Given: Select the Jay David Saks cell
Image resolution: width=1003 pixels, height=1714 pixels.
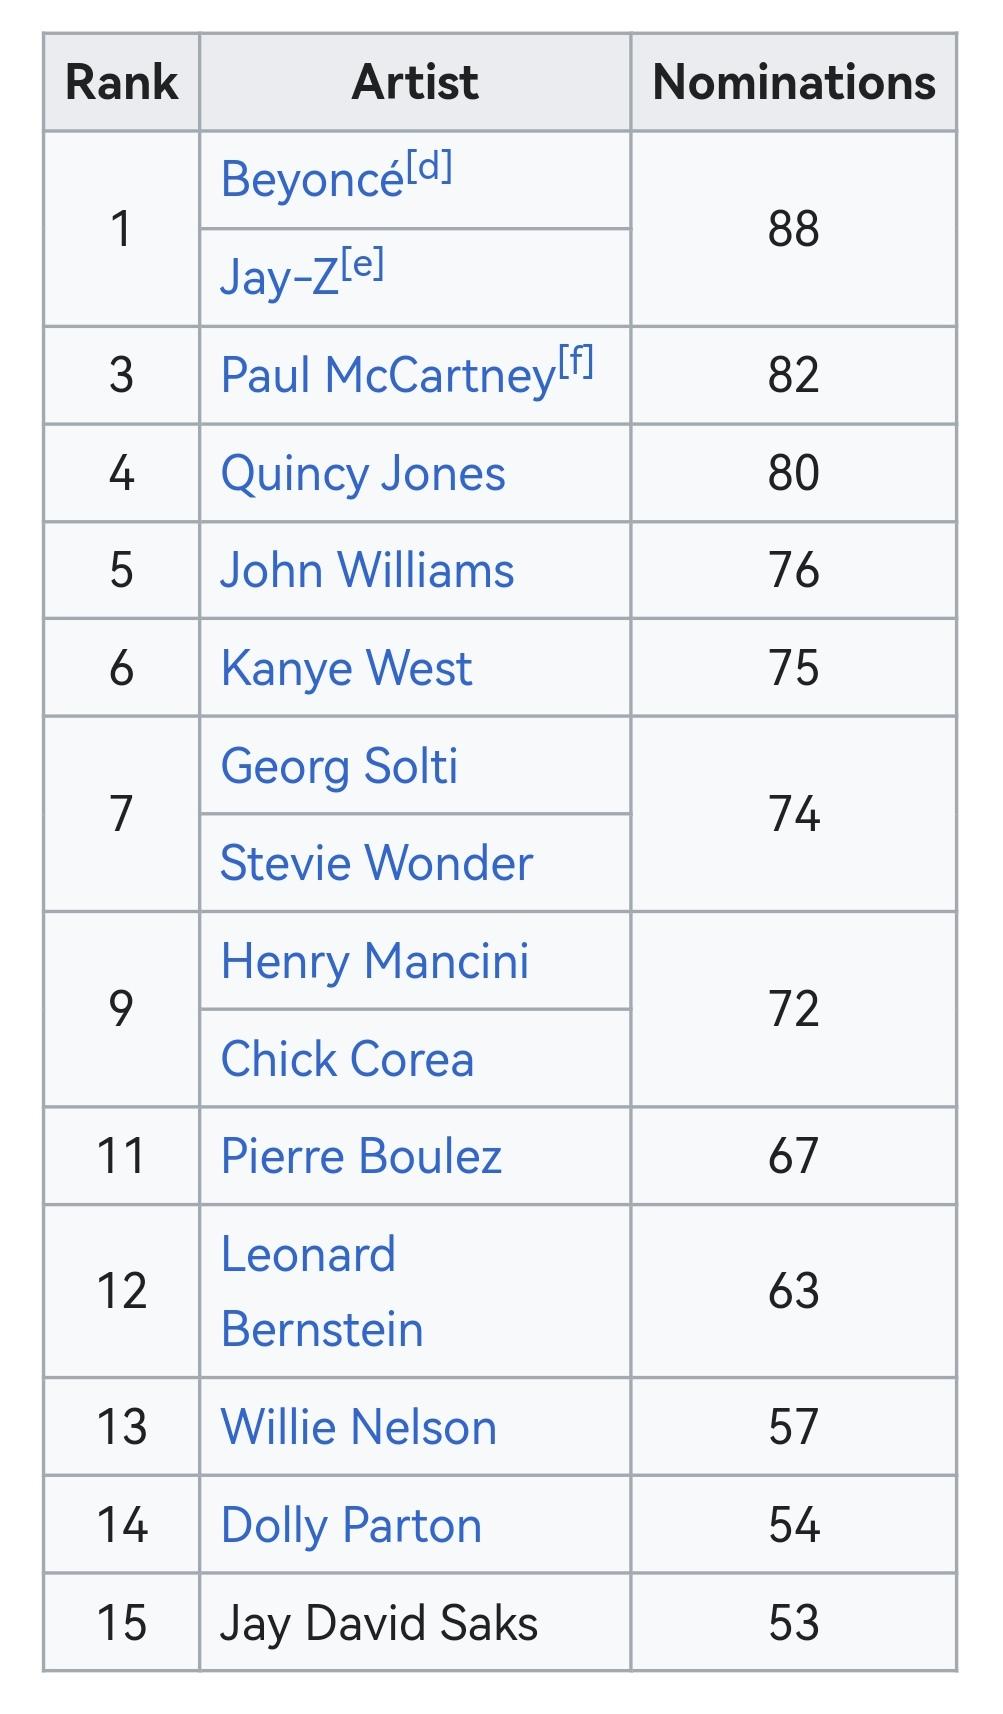Looking at the screenshot, I should (415, 1623).
